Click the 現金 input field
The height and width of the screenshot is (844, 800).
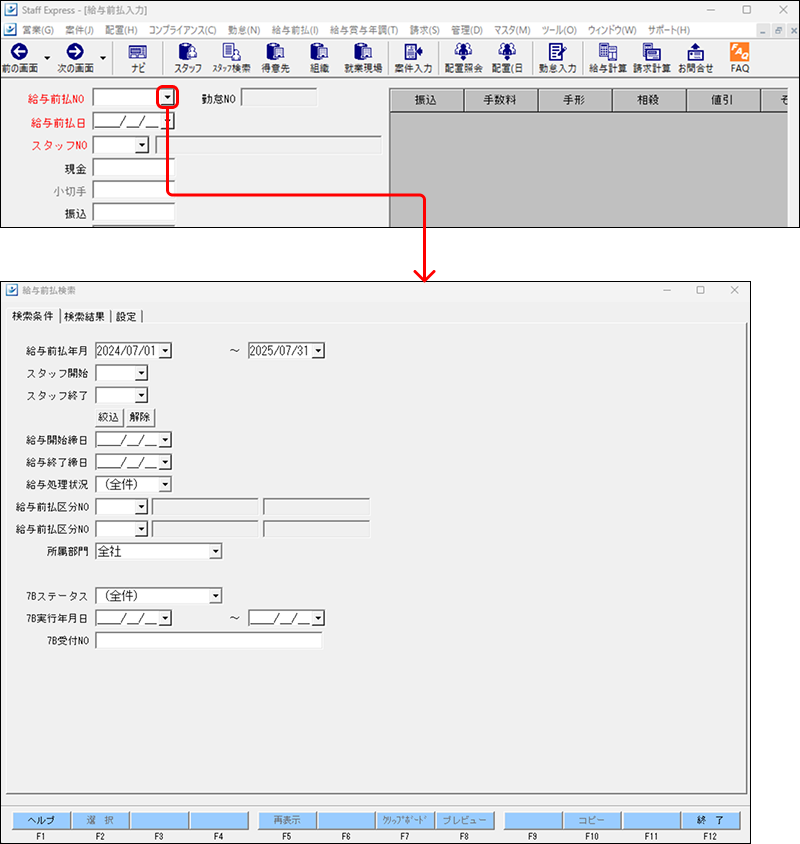click(x=134, y=168)
